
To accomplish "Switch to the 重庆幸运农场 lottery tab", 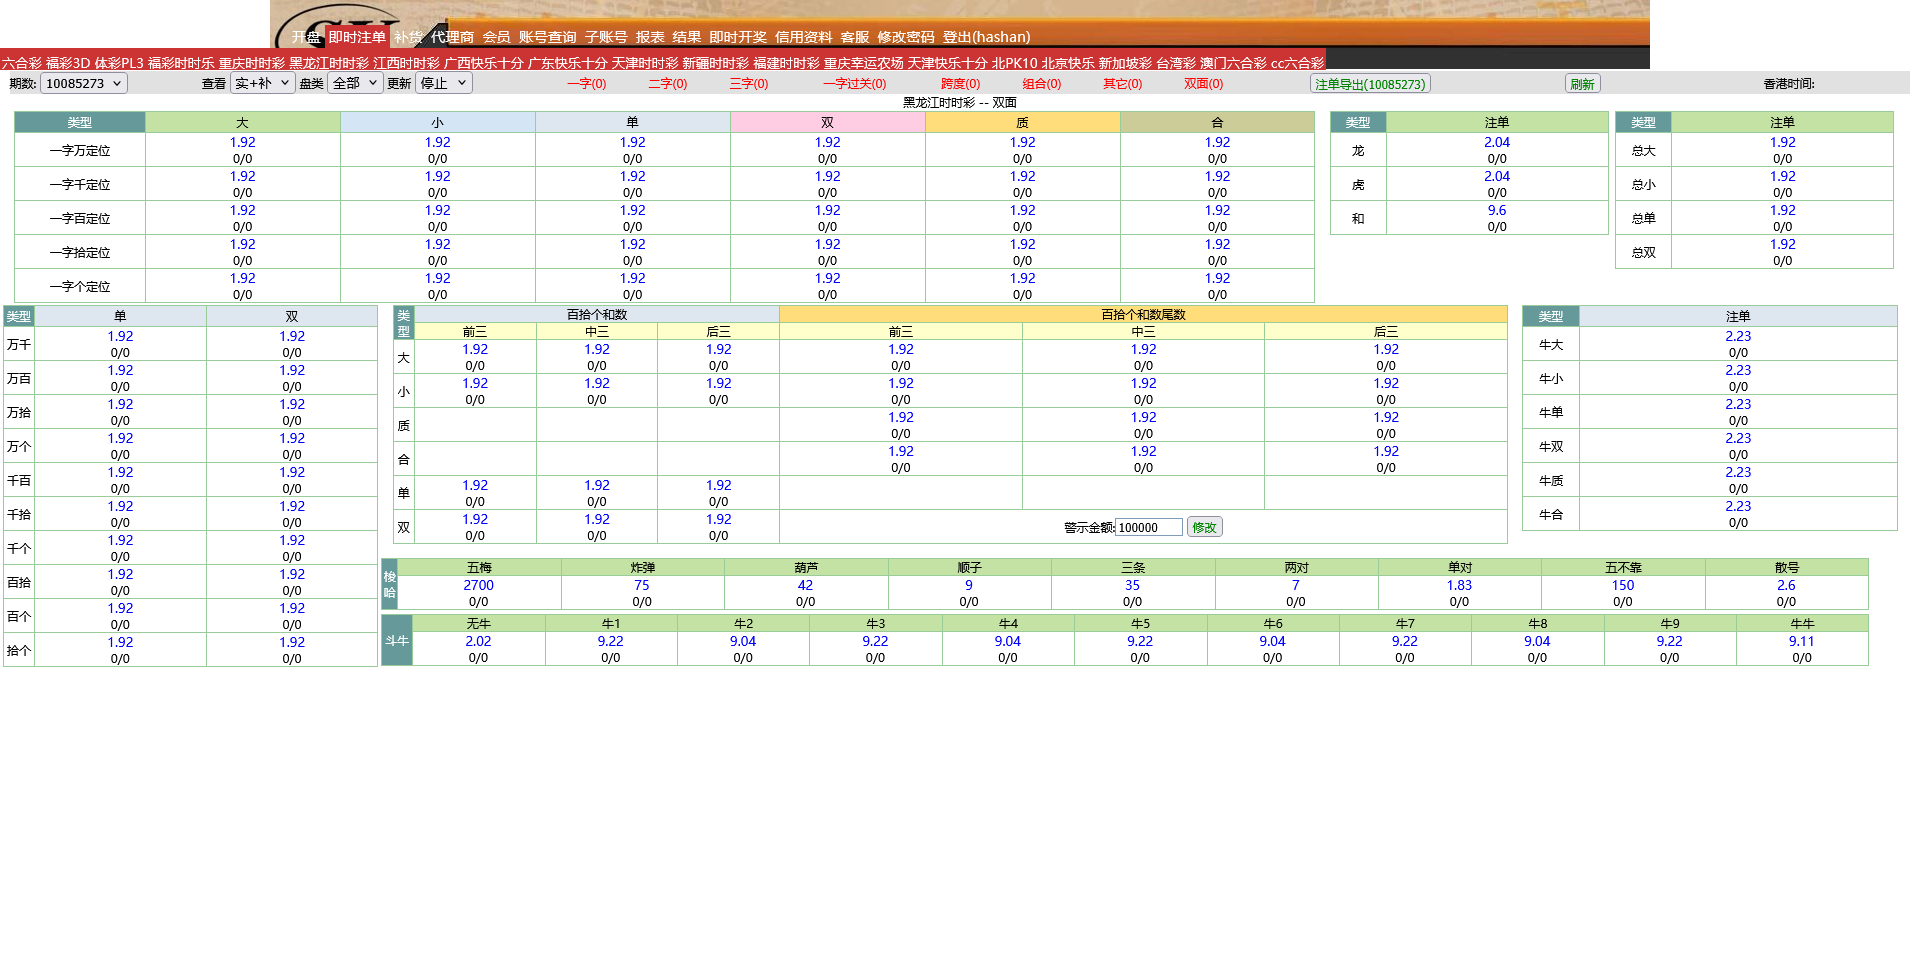I will point(864,63).
